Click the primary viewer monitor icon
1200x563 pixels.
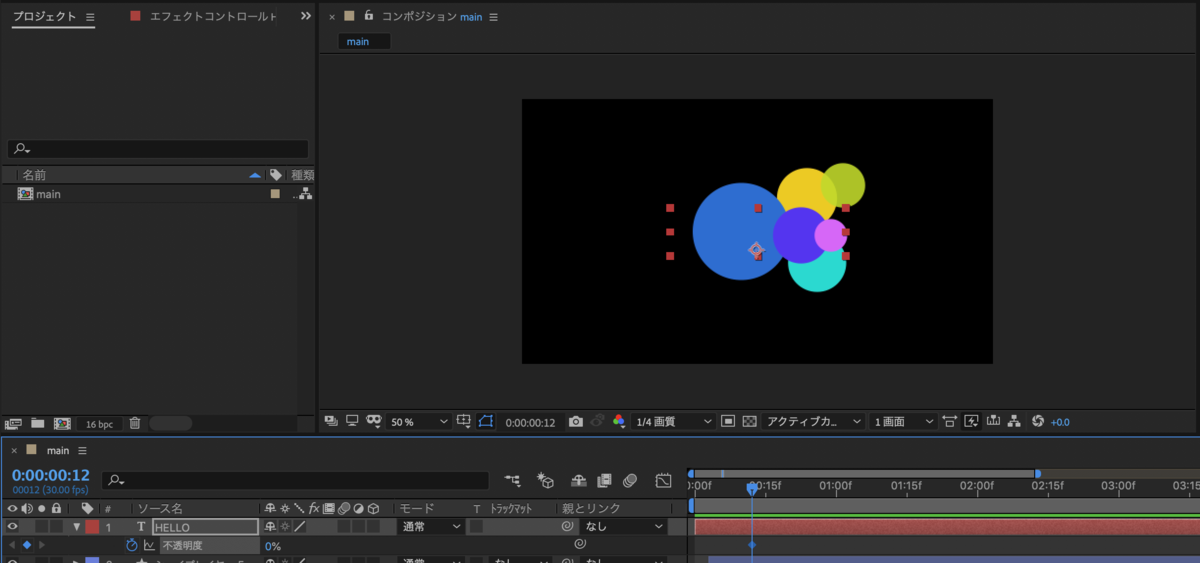(x=352, y=422)
